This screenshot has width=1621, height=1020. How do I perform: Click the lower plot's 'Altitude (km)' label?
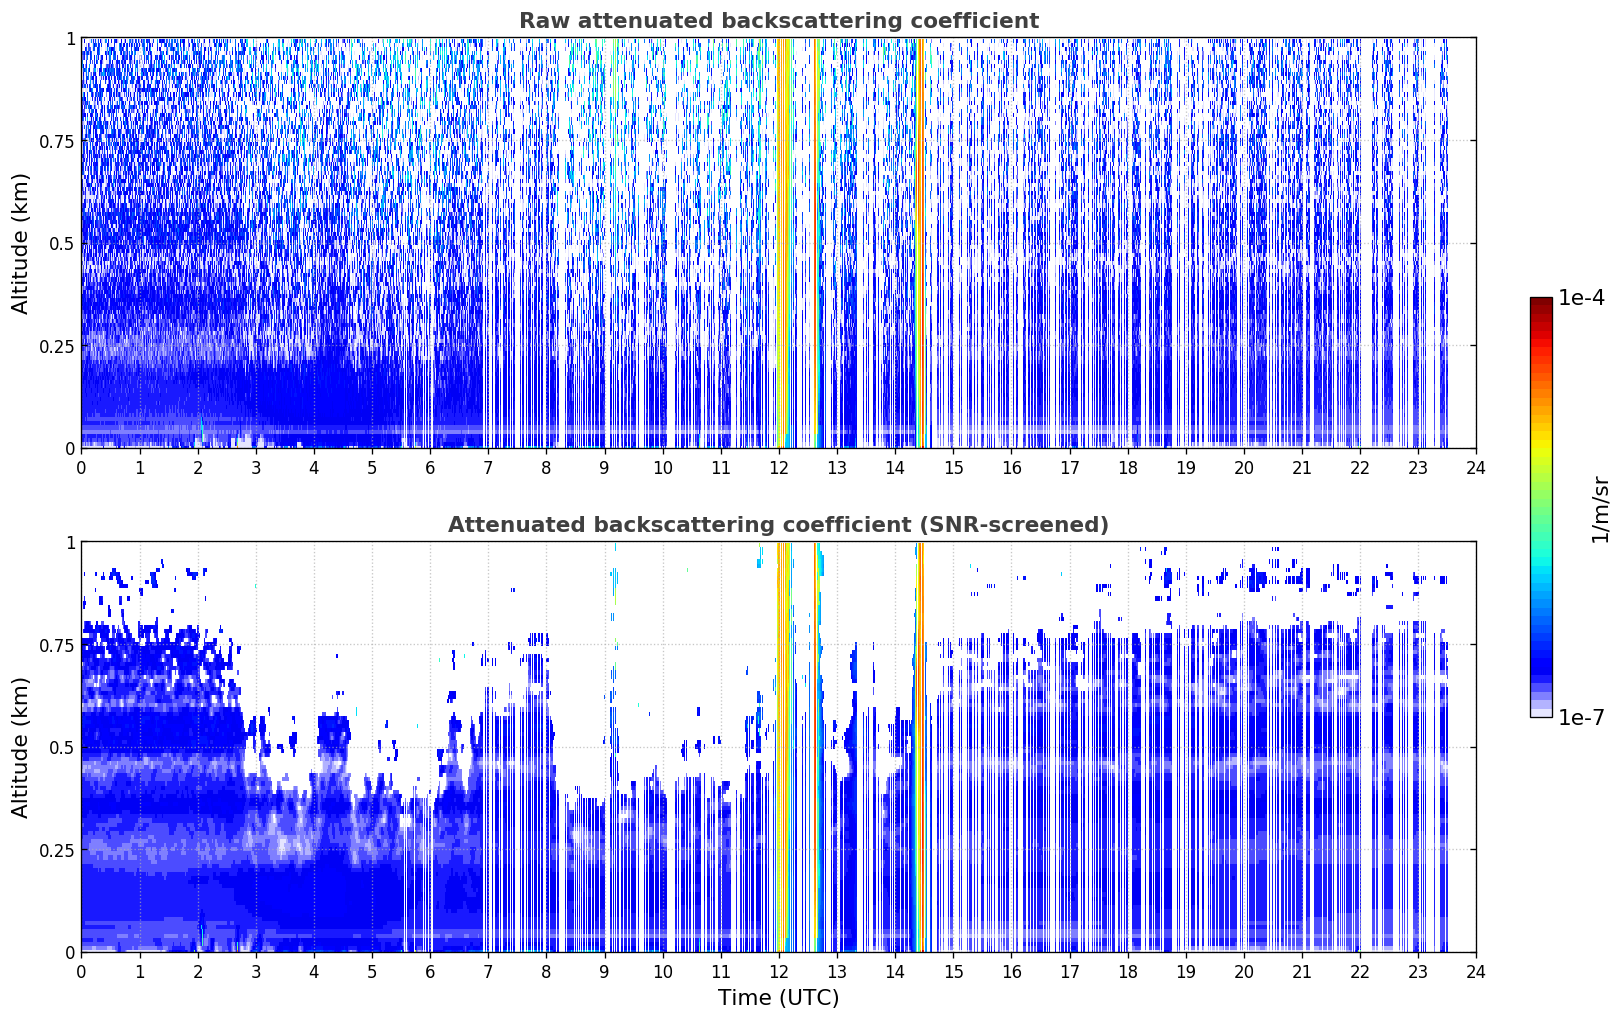click(21, 747)
